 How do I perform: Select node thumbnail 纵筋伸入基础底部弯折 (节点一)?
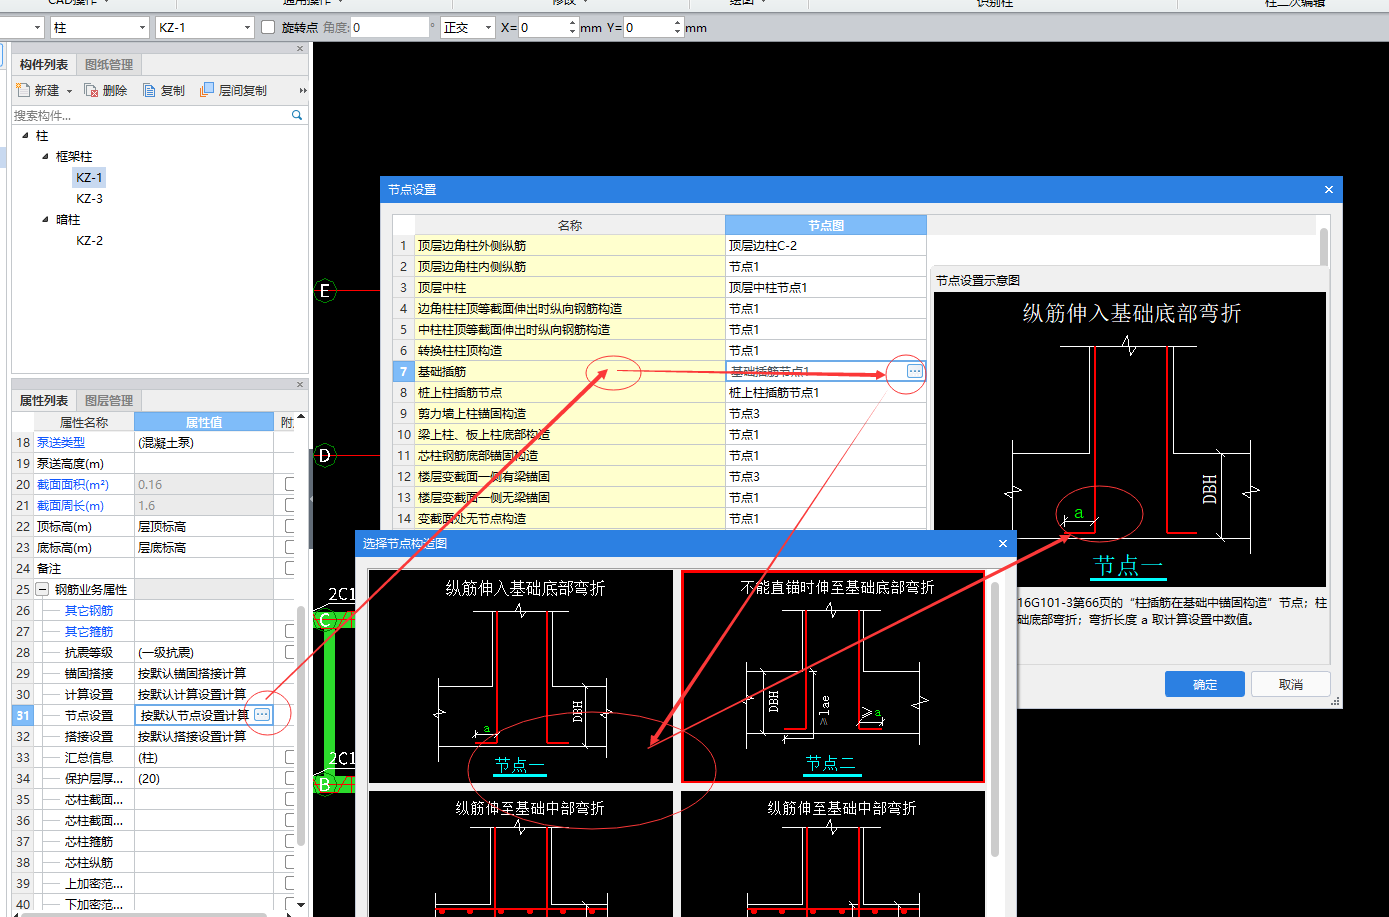coord(521,677)
